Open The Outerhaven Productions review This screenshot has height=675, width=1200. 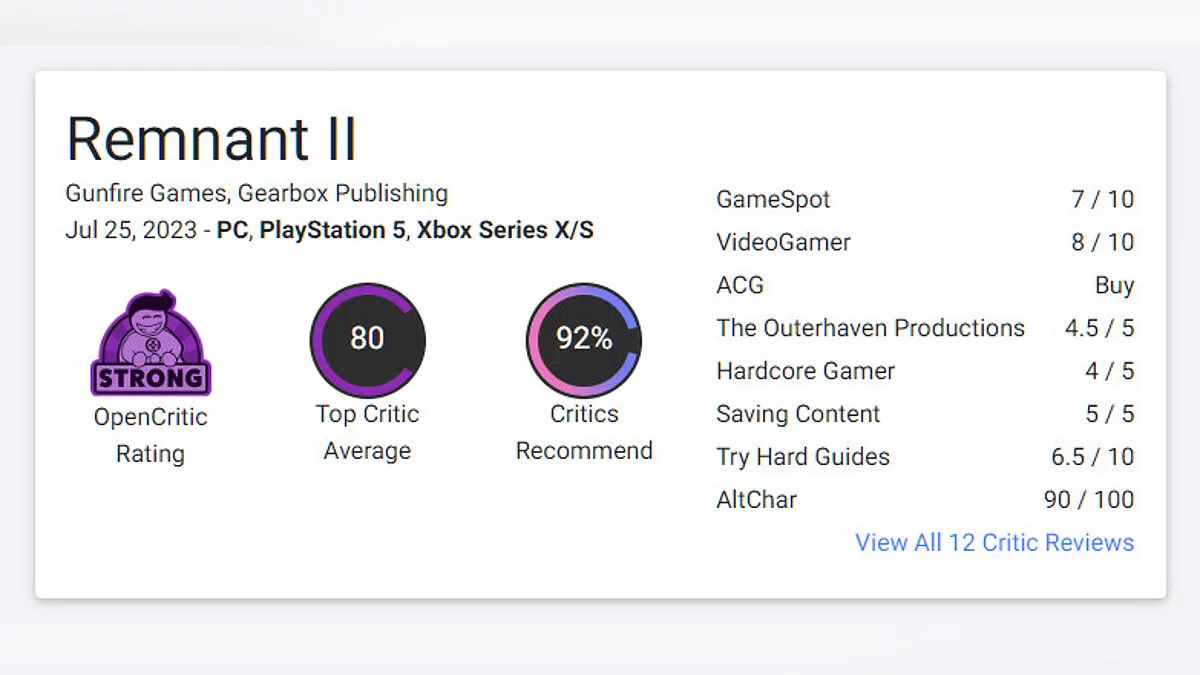click(x=870, y=328)
